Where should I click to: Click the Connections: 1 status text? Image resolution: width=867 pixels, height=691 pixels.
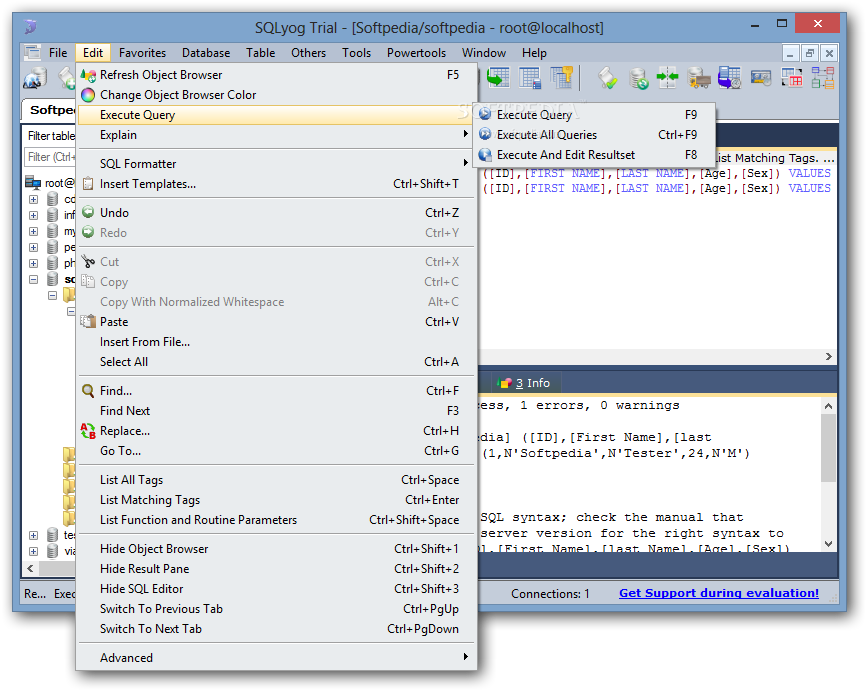click(x=550, y=594)
